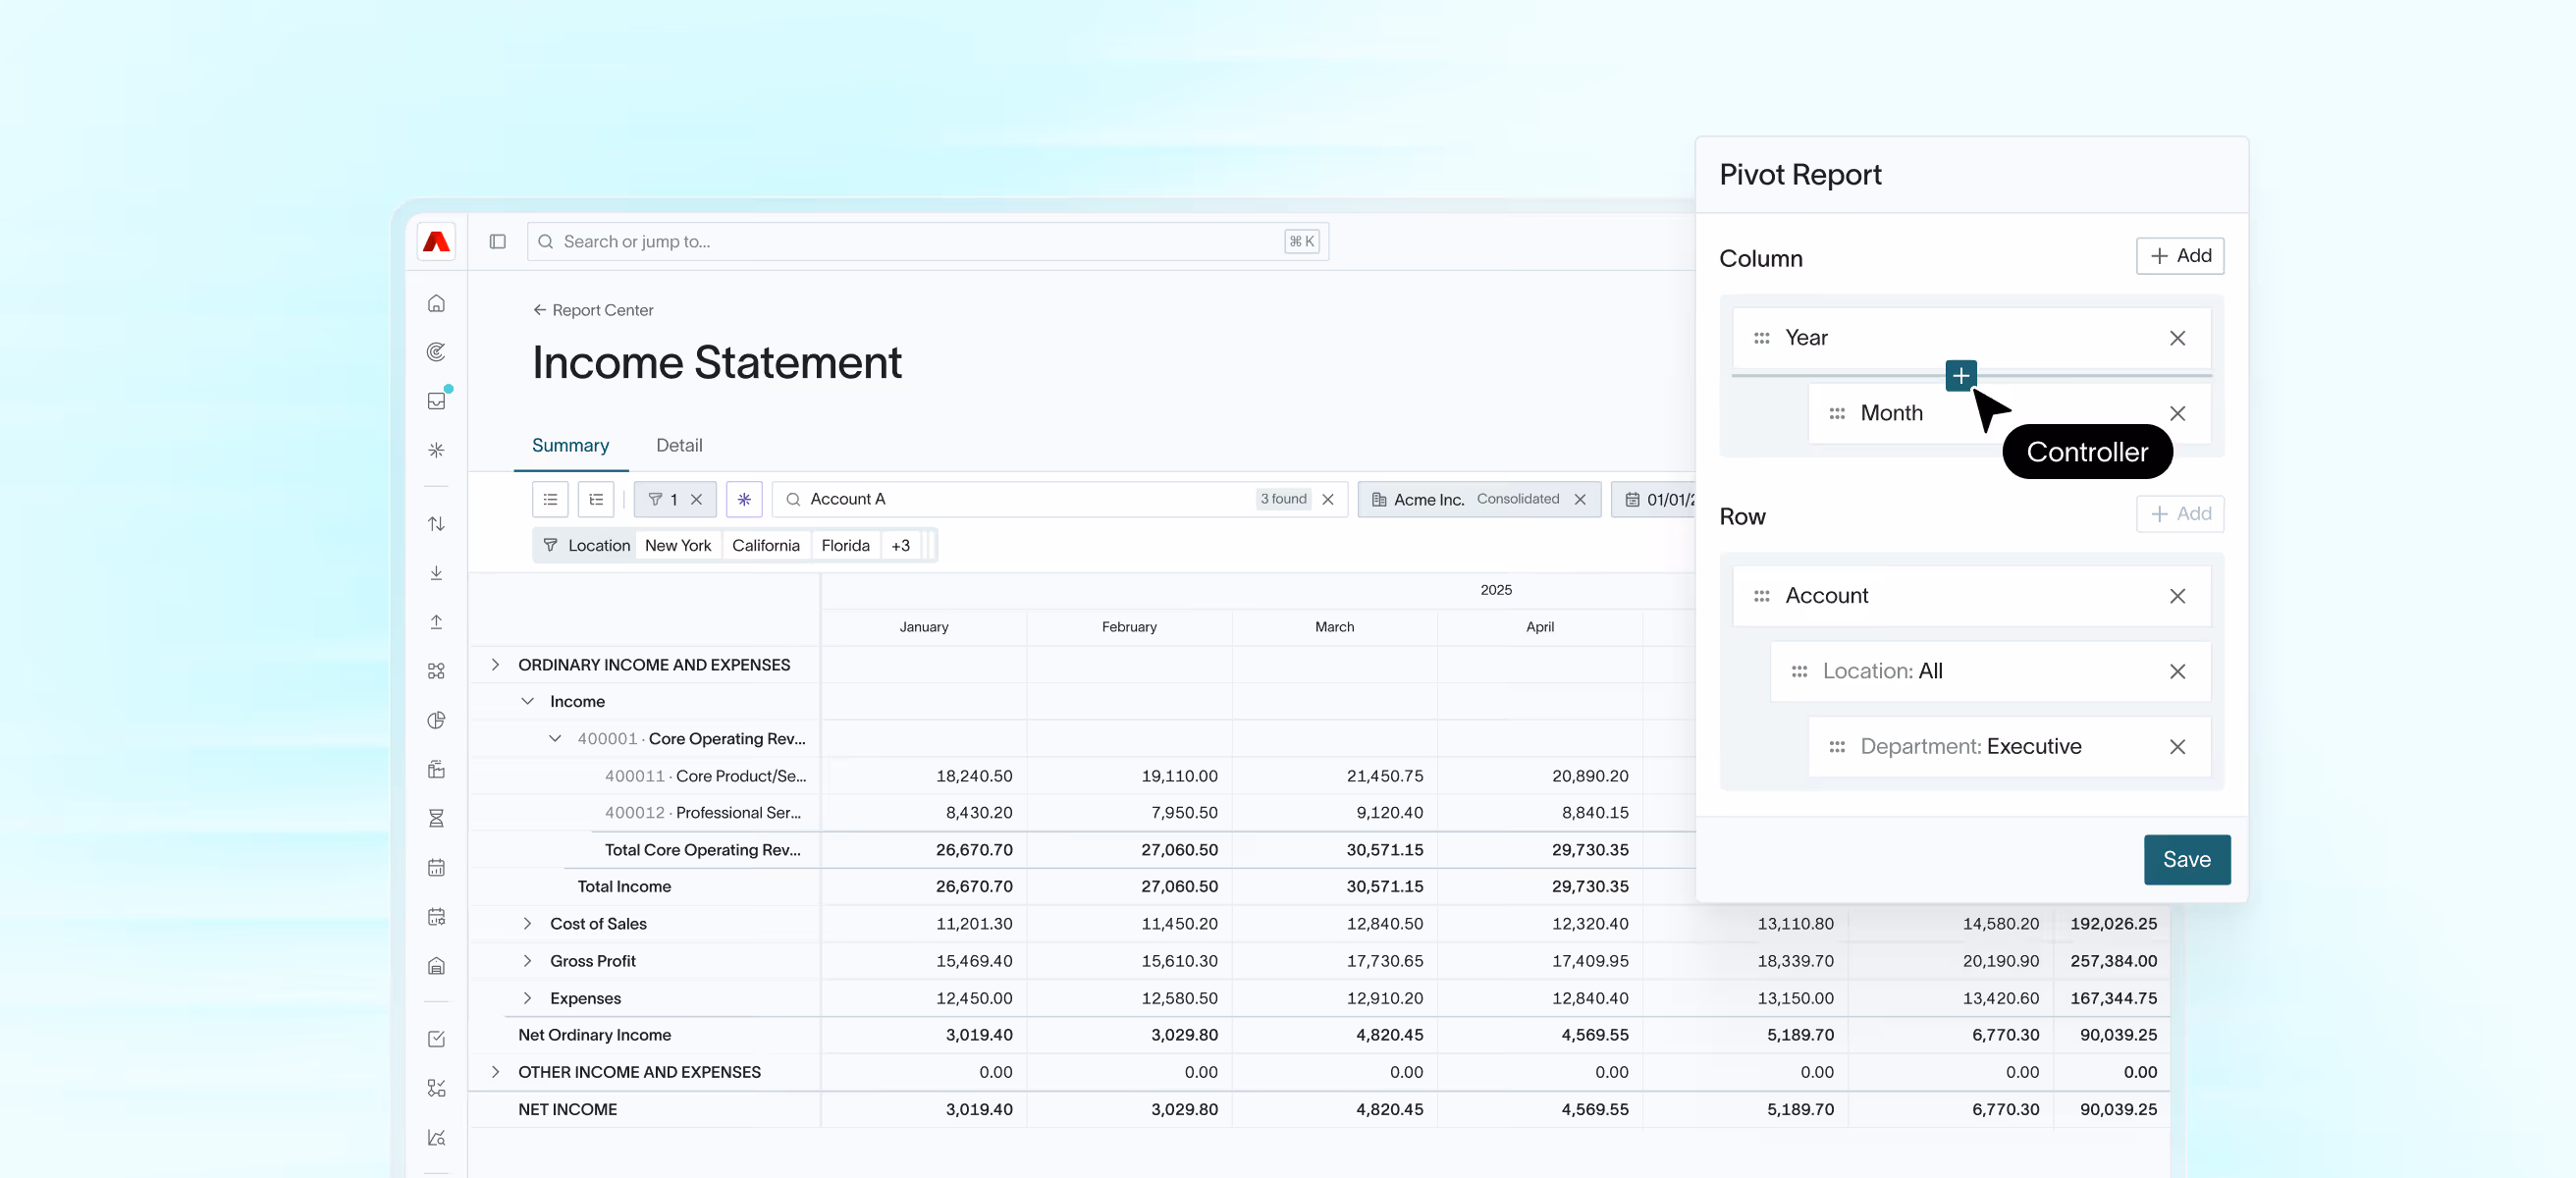Image resolution: width=2576 pixels, height=1178 pixels.
Task: Expand OTHER INCOME AND EXPENSES row
Action: (x=495, y=1072)
